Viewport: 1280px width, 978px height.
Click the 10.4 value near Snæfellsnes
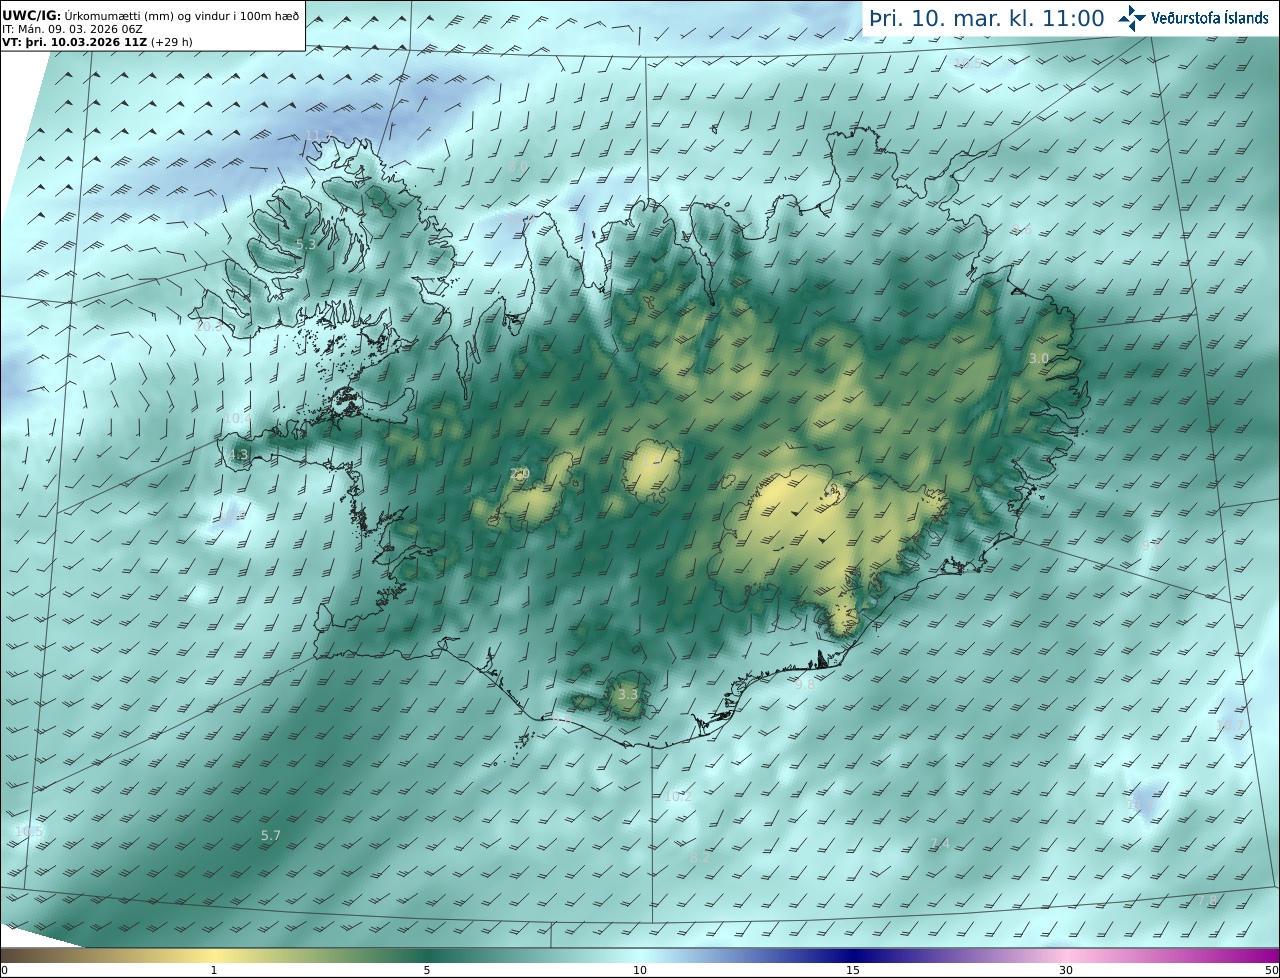[x=237, y=419]
